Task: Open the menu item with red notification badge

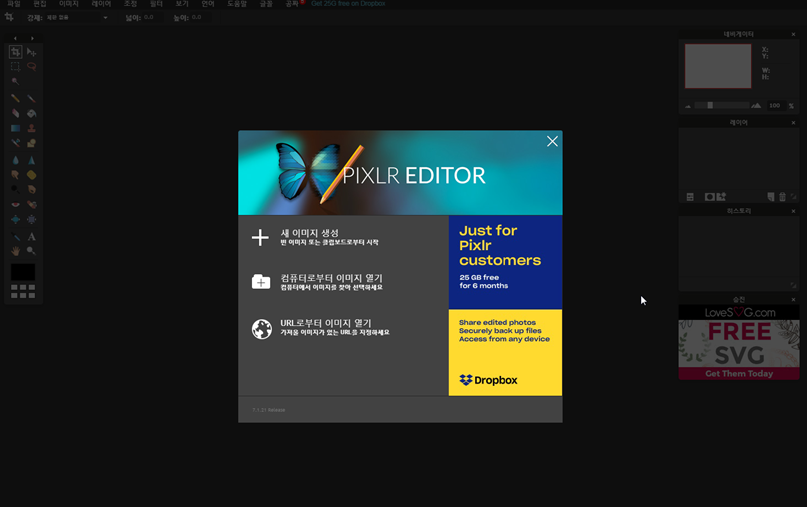Action: point(294,4)
